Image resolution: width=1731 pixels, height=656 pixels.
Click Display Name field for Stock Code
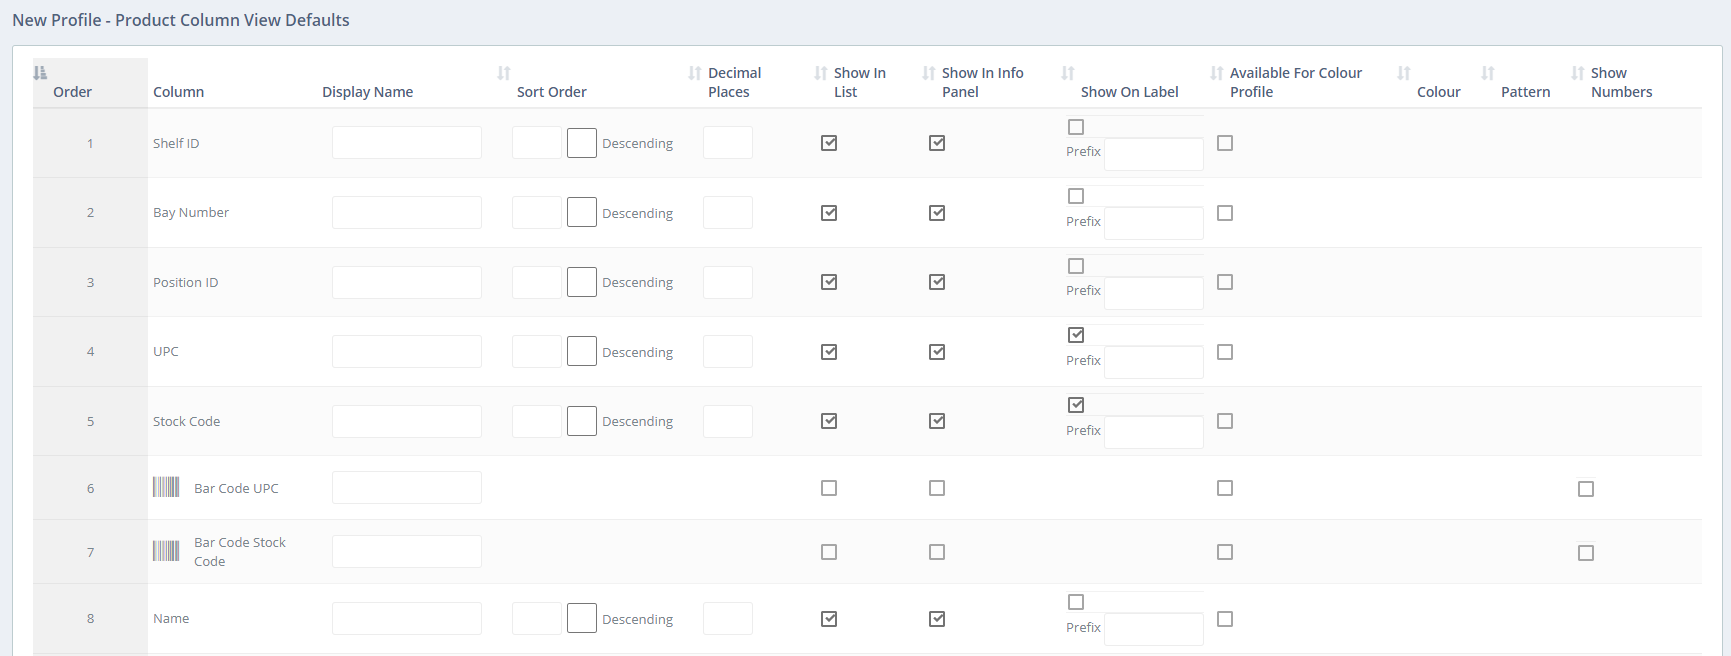407,421
